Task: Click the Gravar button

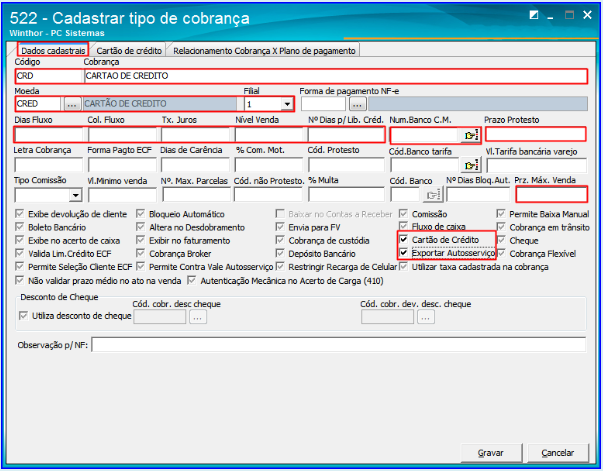Action: click(x=489, y=452)
